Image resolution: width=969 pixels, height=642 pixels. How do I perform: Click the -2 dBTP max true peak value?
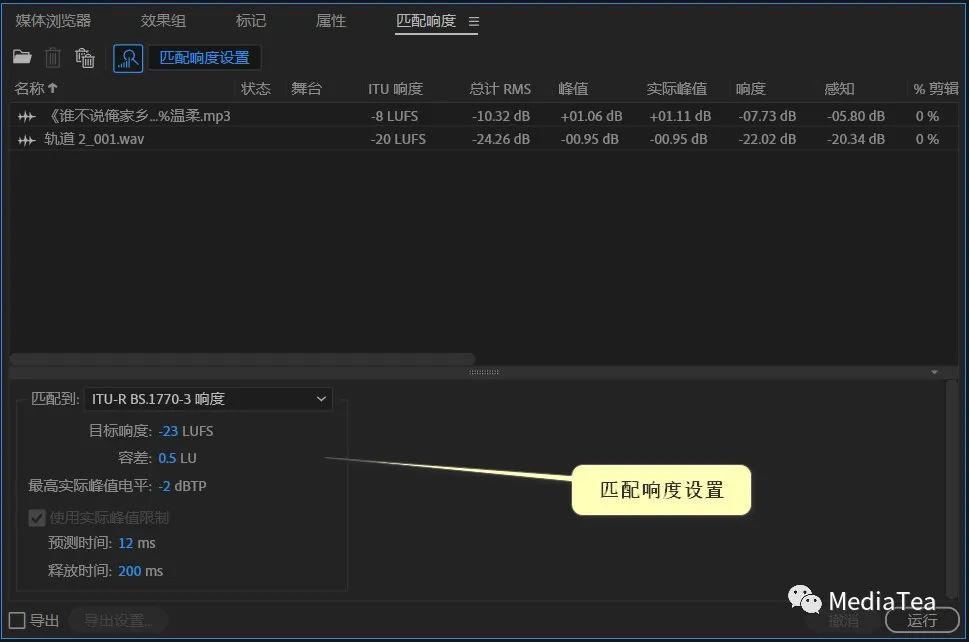point(164,486)
